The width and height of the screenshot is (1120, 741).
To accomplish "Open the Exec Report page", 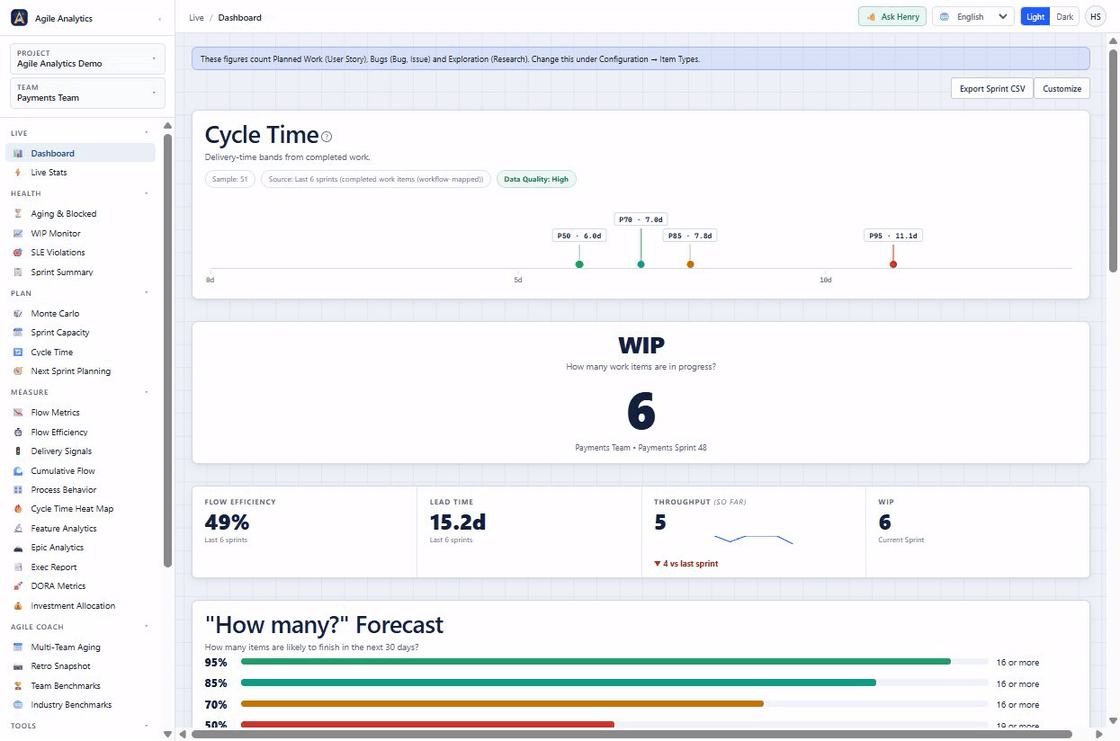I will (80, 567).
